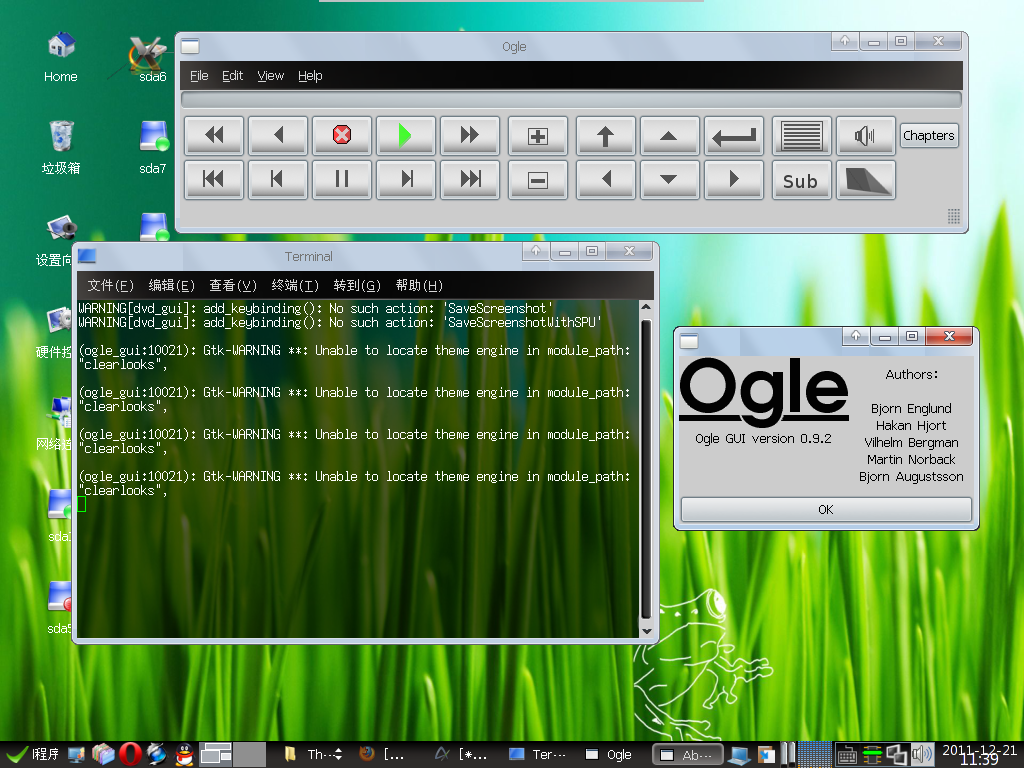Open the 程序 applications menu in taskbar
Screen dimensions: 1024x768
tap(33, 754)
